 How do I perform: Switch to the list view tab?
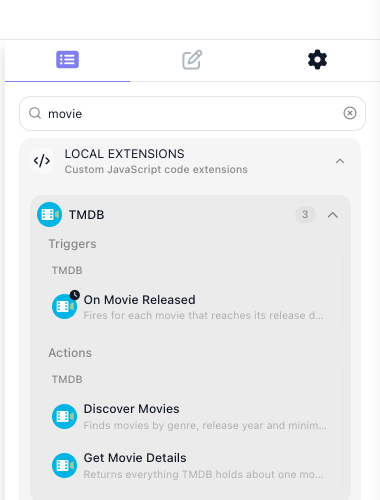[67, 60]
